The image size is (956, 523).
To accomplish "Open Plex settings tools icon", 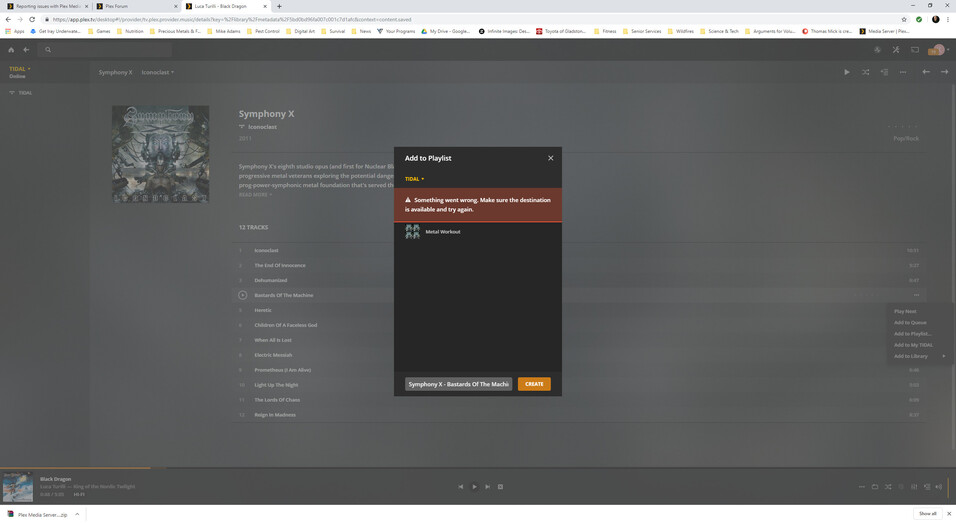I will click(896, 50).
